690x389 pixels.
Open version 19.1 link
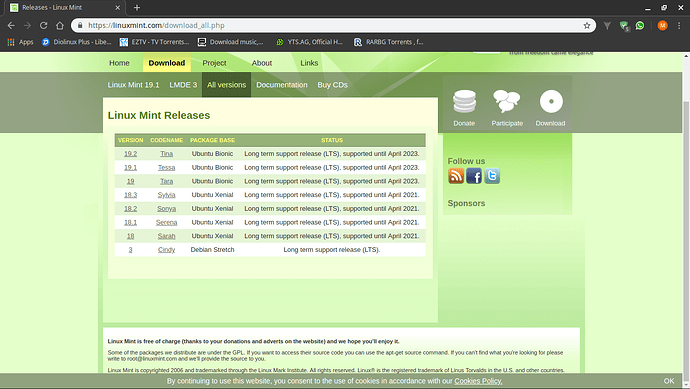point(130,167)
